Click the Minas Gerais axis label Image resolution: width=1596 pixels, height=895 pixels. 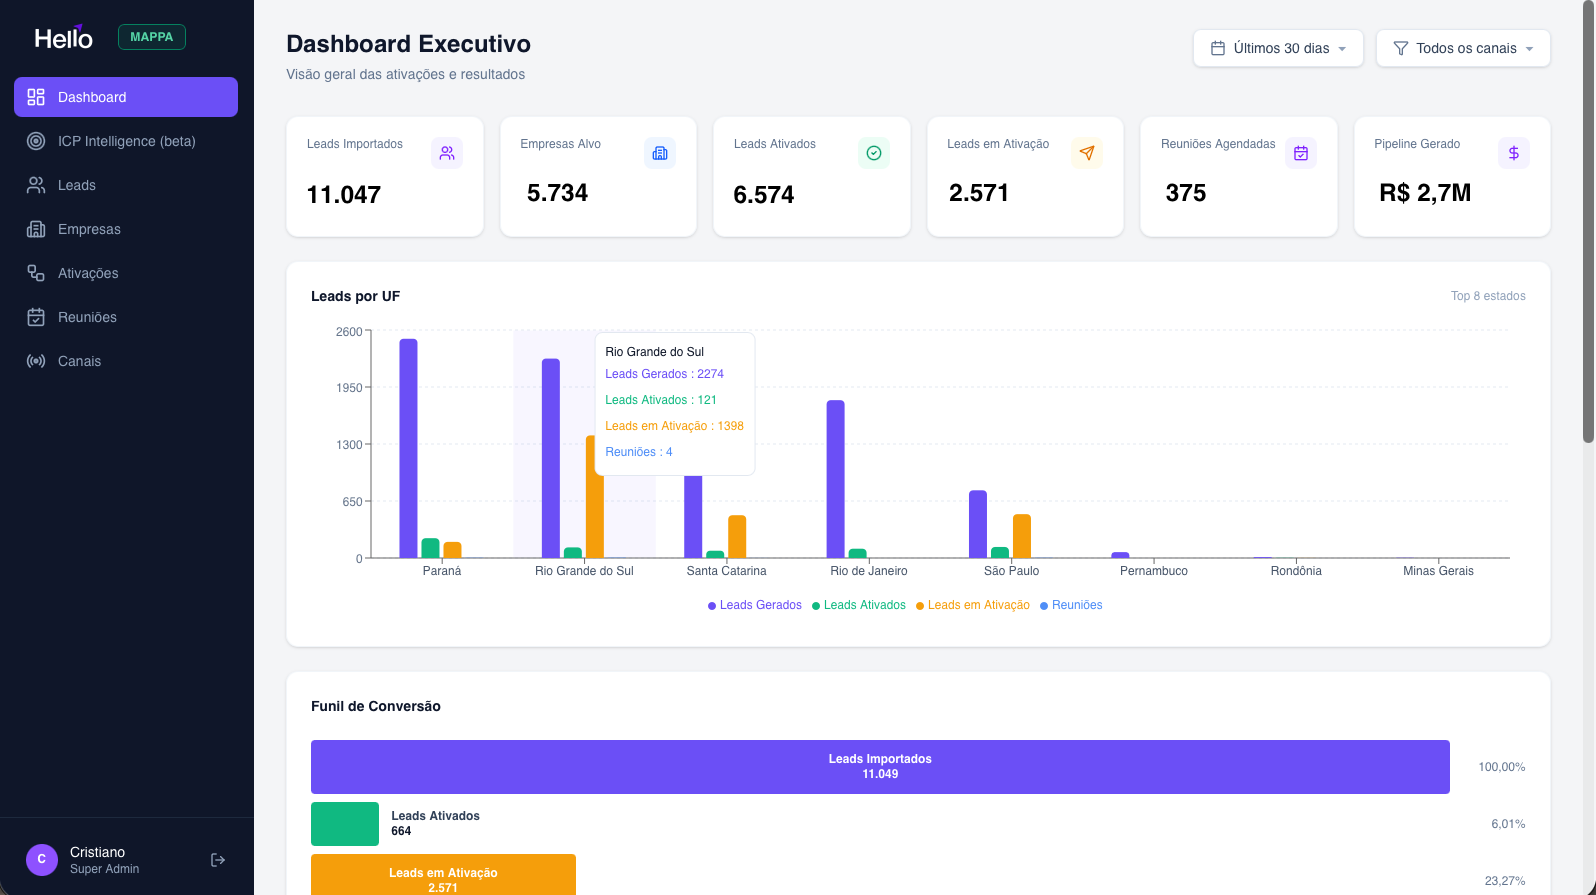[x=1438, y=571]
